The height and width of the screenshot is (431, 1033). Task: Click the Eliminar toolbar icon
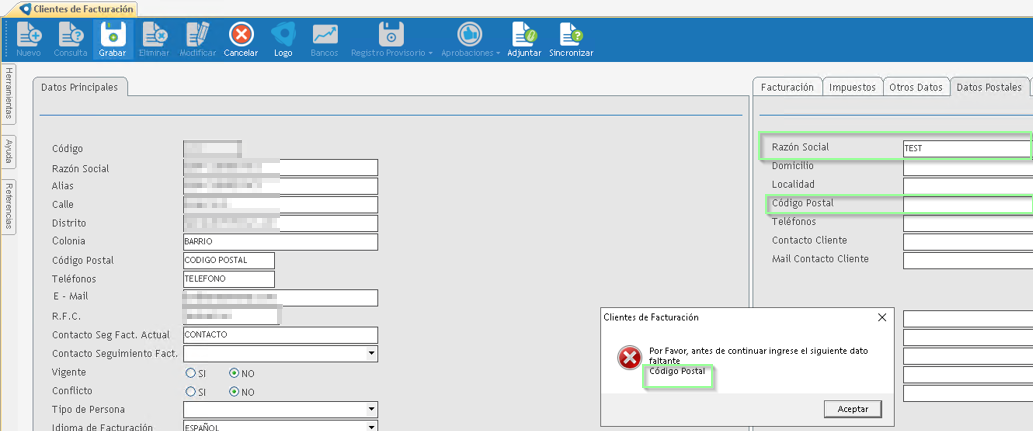154,40
